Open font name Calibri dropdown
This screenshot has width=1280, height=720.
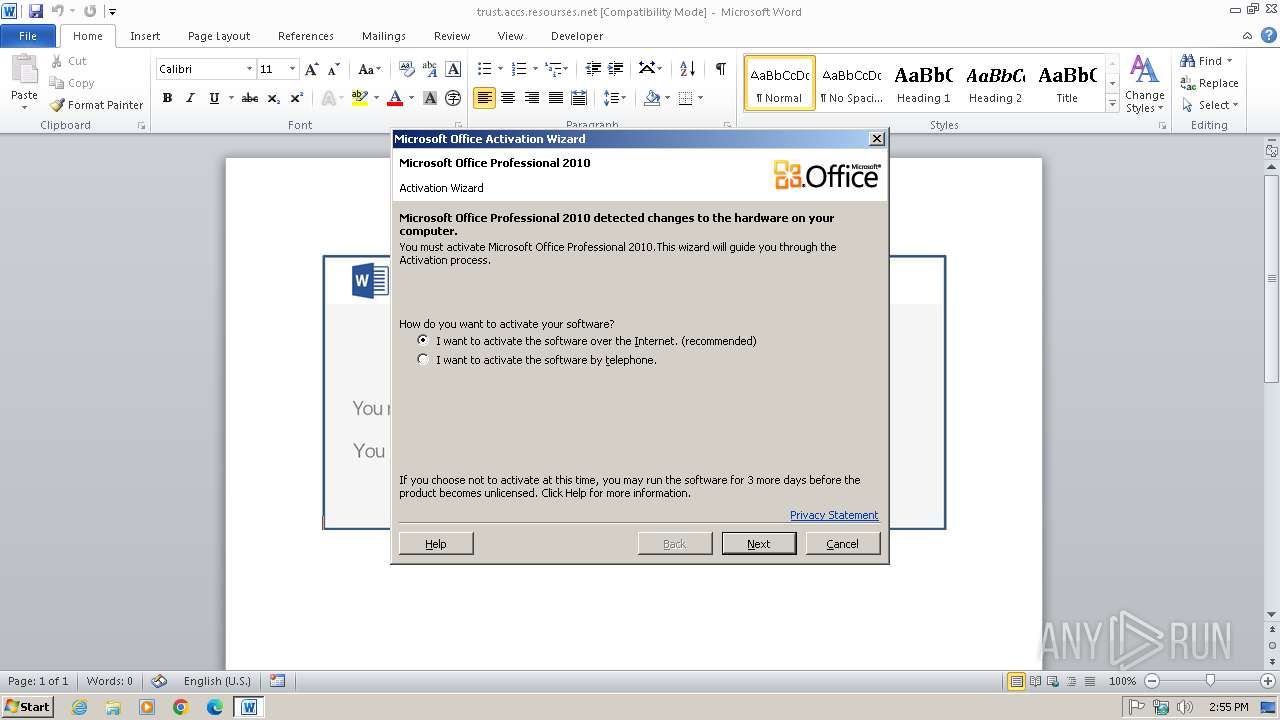[249, 69]
